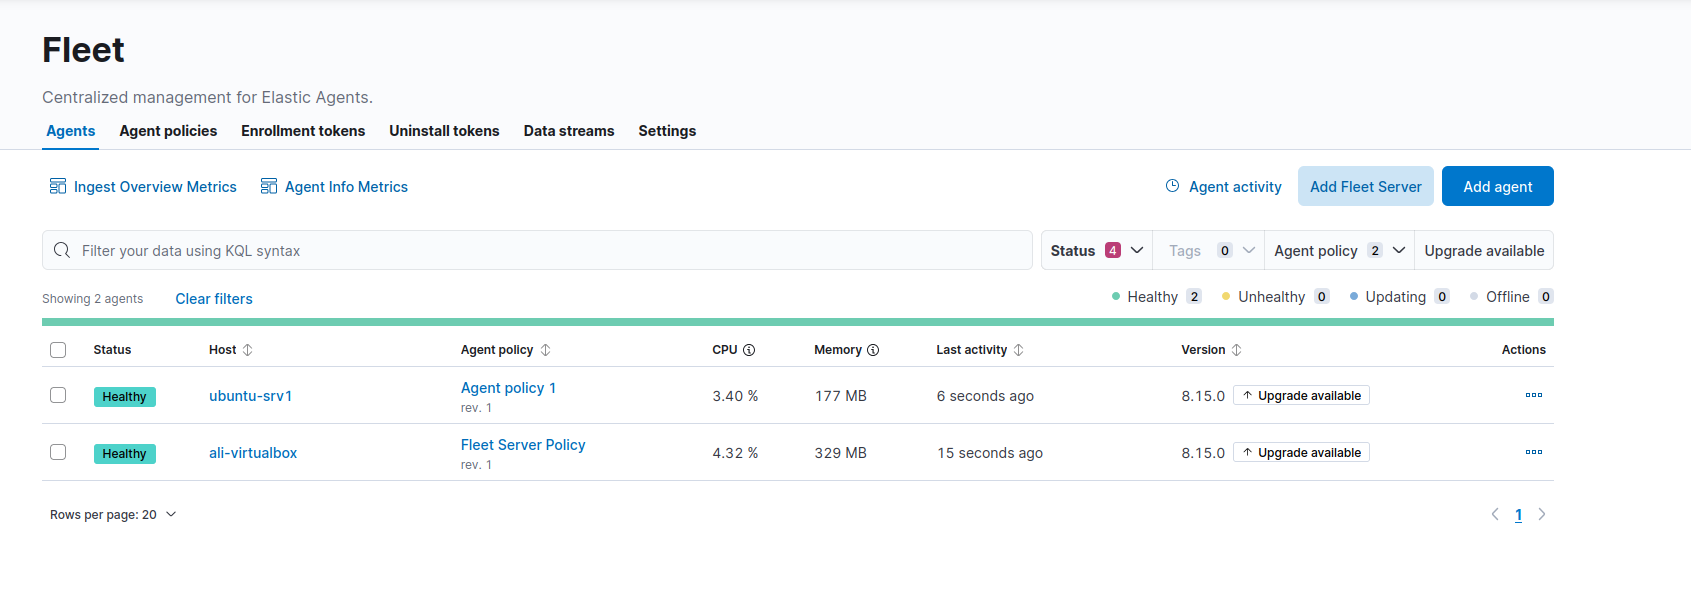1691x602 pixels.
Task: Focus the KQL filter search field
Action: click(537, 250)
